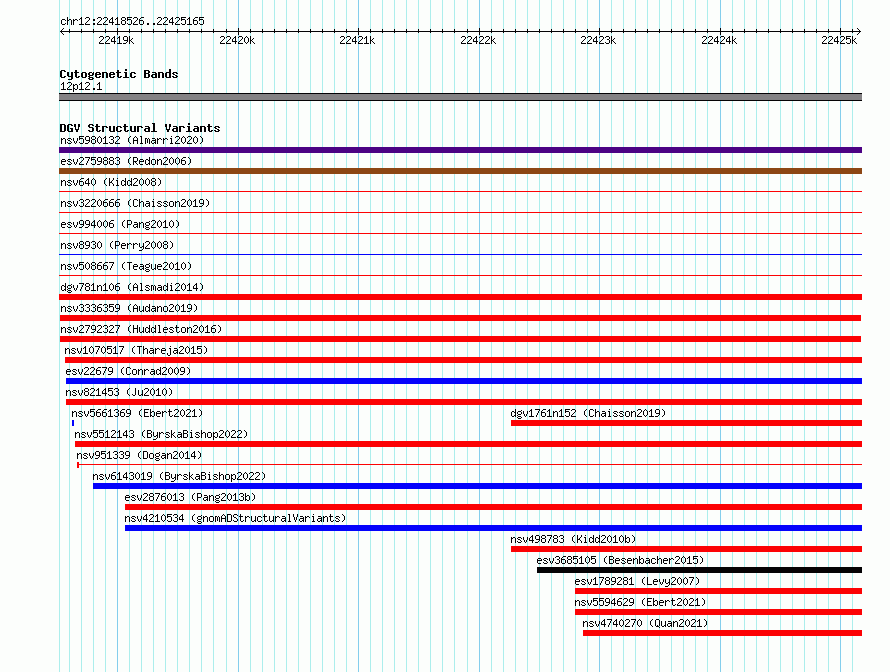
Task: Click the red nsv1070517 variant bar
Action: coord(464,360)
